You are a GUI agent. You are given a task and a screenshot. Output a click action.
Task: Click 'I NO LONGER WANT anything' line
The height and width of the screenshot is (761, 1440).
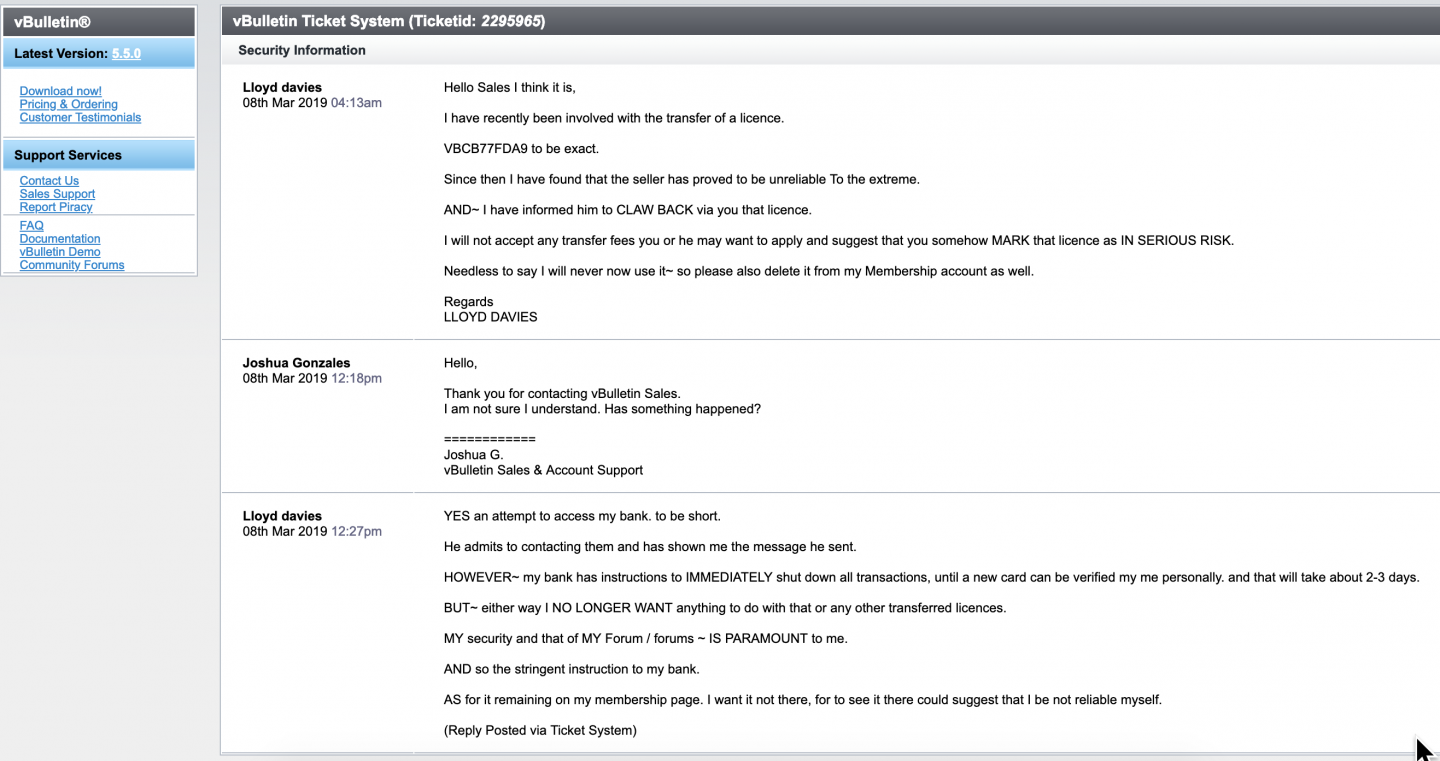coord(725,608)
